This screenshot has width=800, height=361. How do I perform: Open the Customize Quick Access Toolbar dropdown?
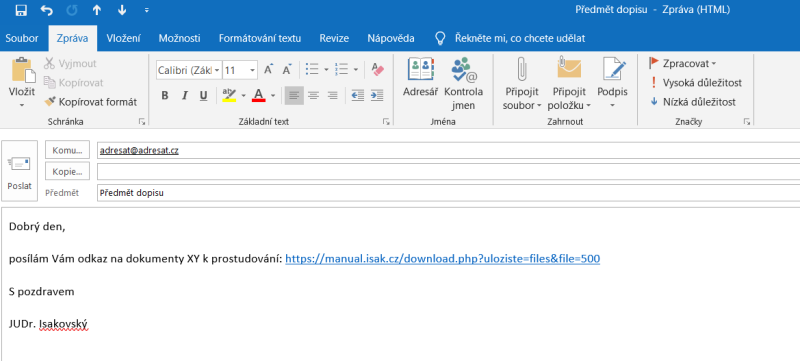pos(146,10)
